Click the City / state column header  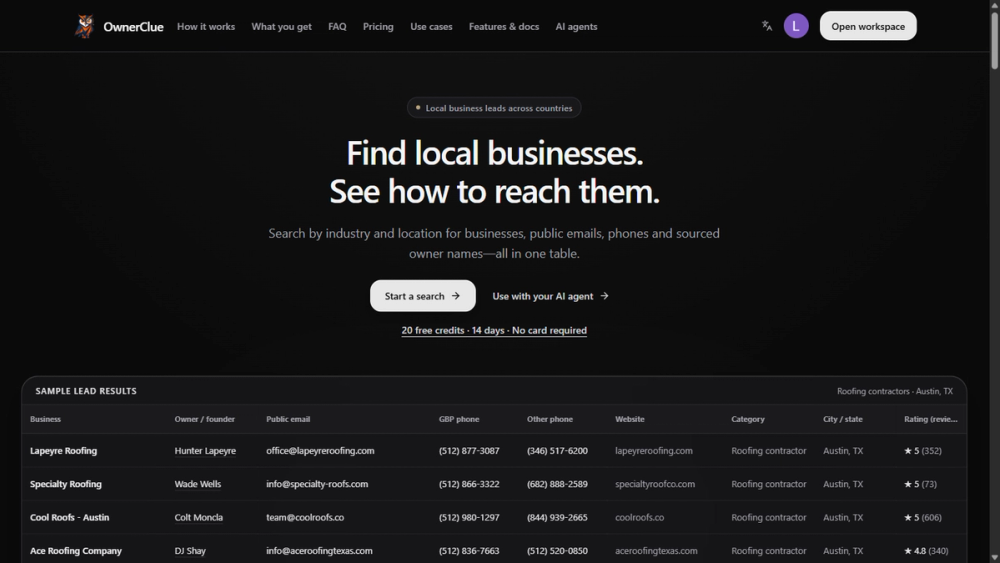(x=843, y=419)
